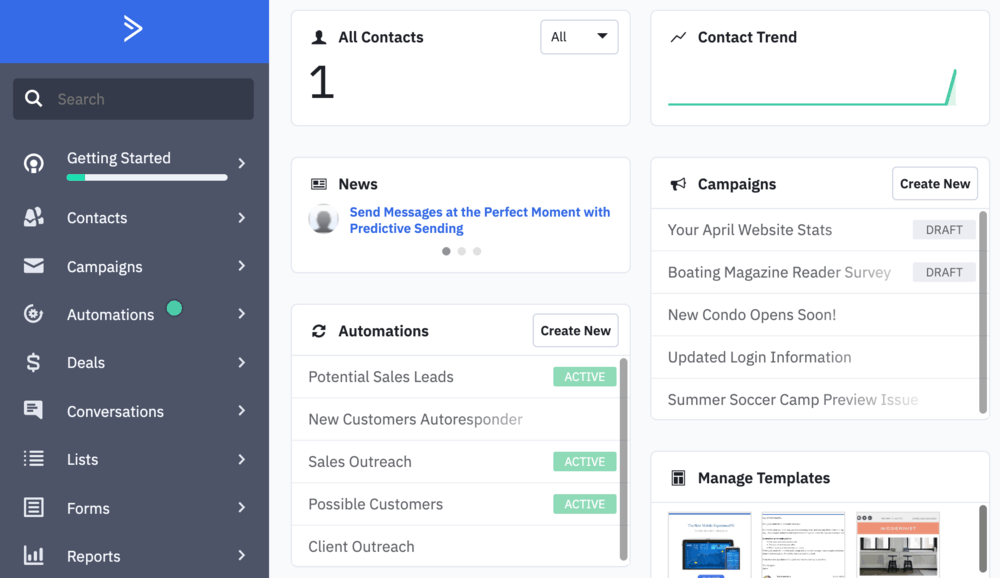Click Create New on the Campaigns panel
This screenshot has width=1000, height=578.
[x=934, y=184]
